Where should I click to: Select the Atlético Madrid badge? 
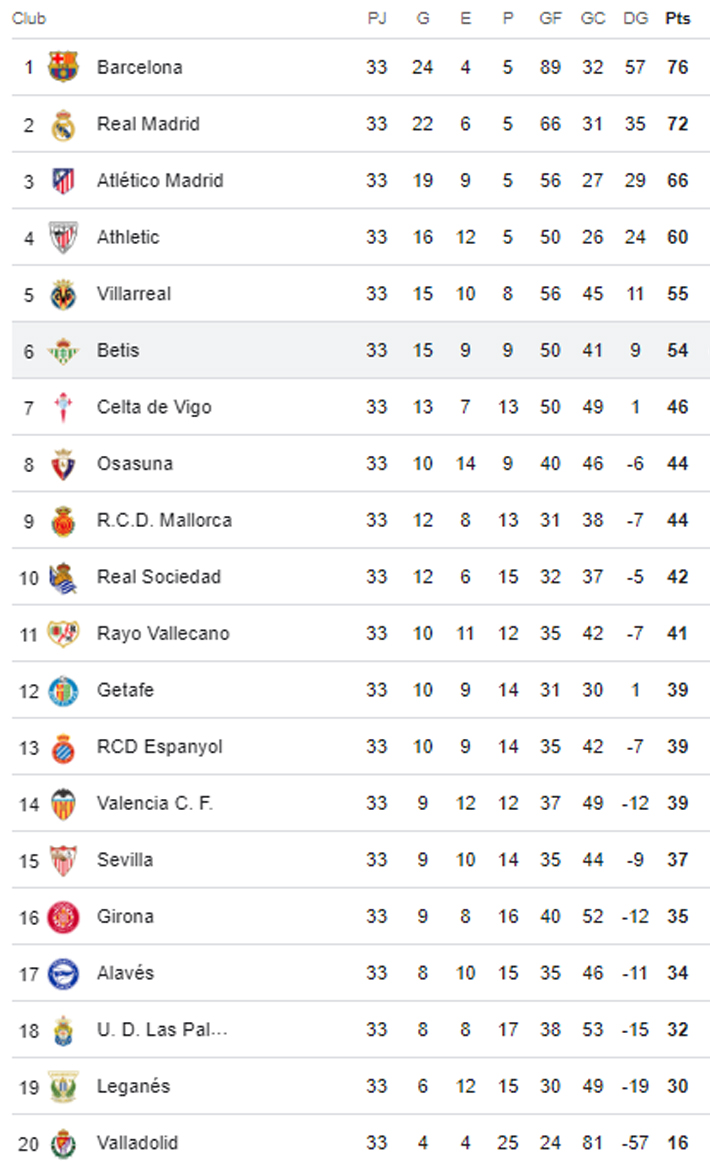click(63, 181)
